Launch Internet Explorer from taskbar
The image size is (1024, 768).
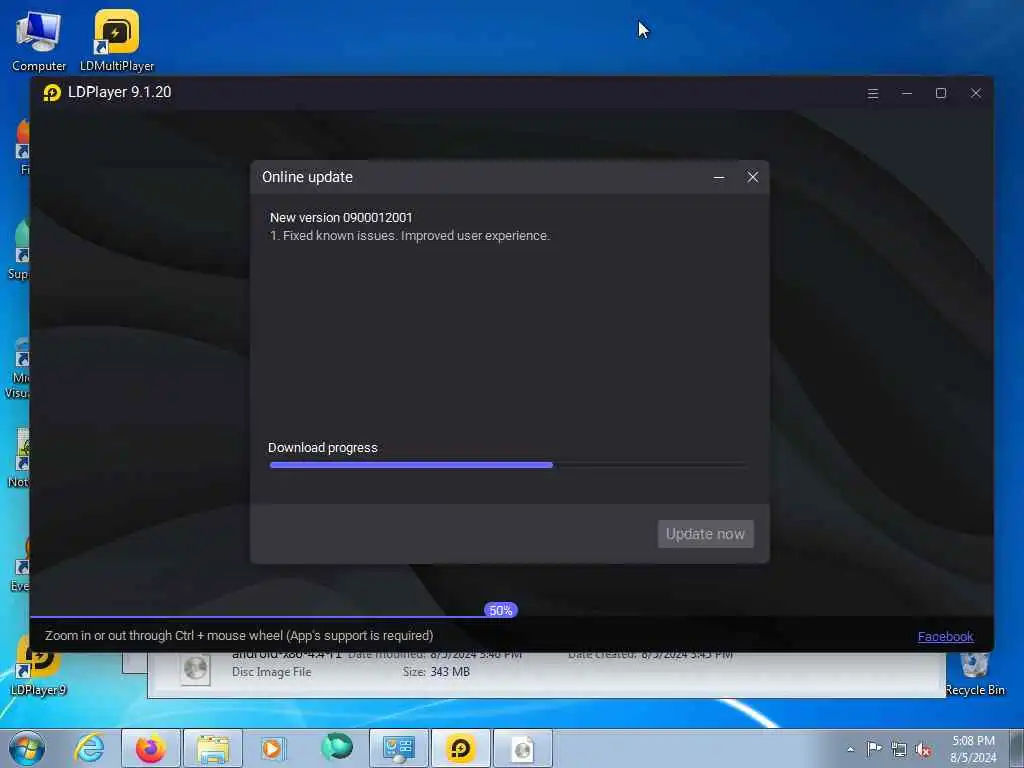89,748
